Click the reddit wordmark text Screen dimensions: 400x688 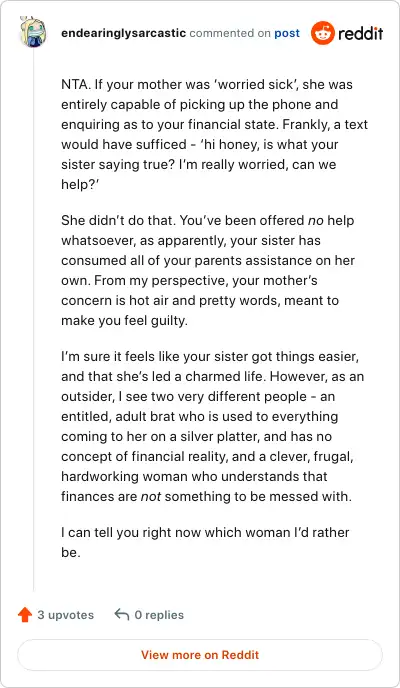click(361, 33)
